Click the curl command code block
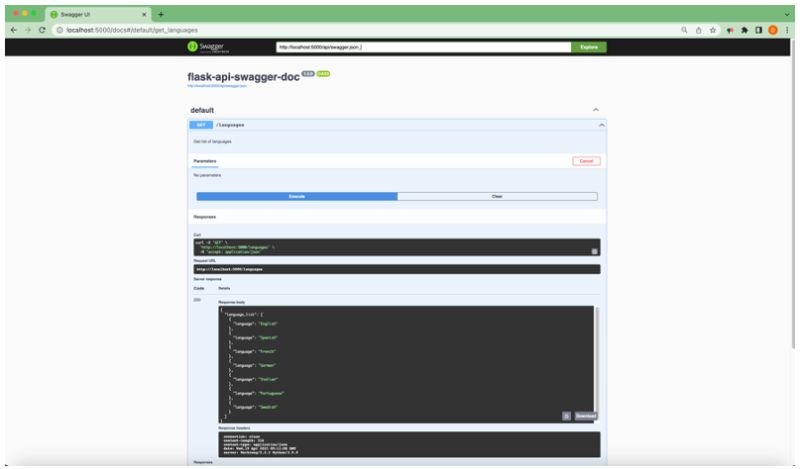Image resolution: width=800 pixels, height=469 pixels. pos(397,247)
